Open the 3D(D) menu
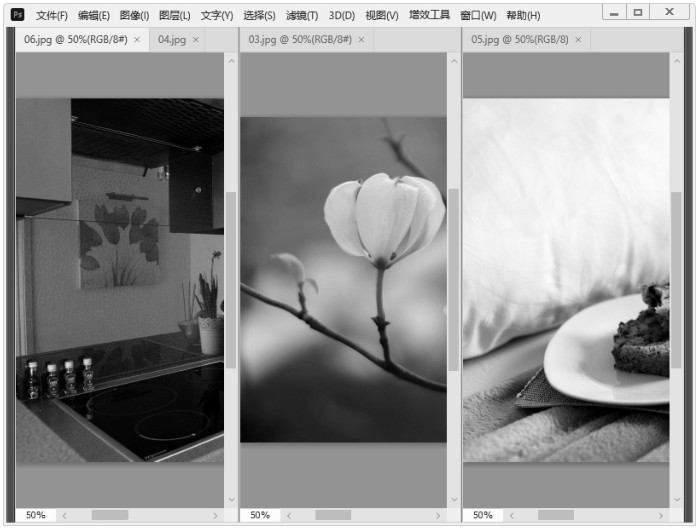 (x=341, y=16)
